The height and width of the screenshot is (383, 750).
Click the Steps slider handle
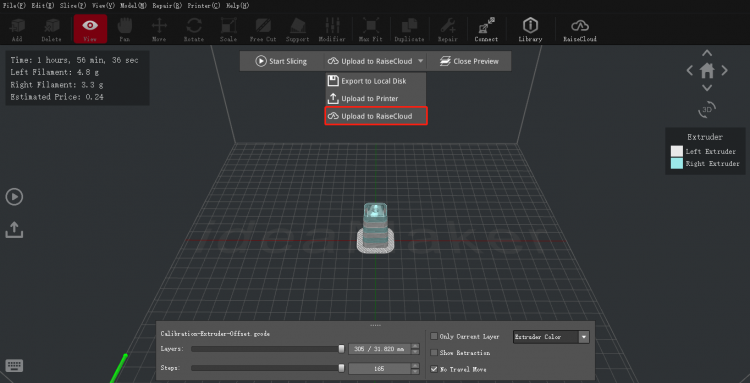341,368
